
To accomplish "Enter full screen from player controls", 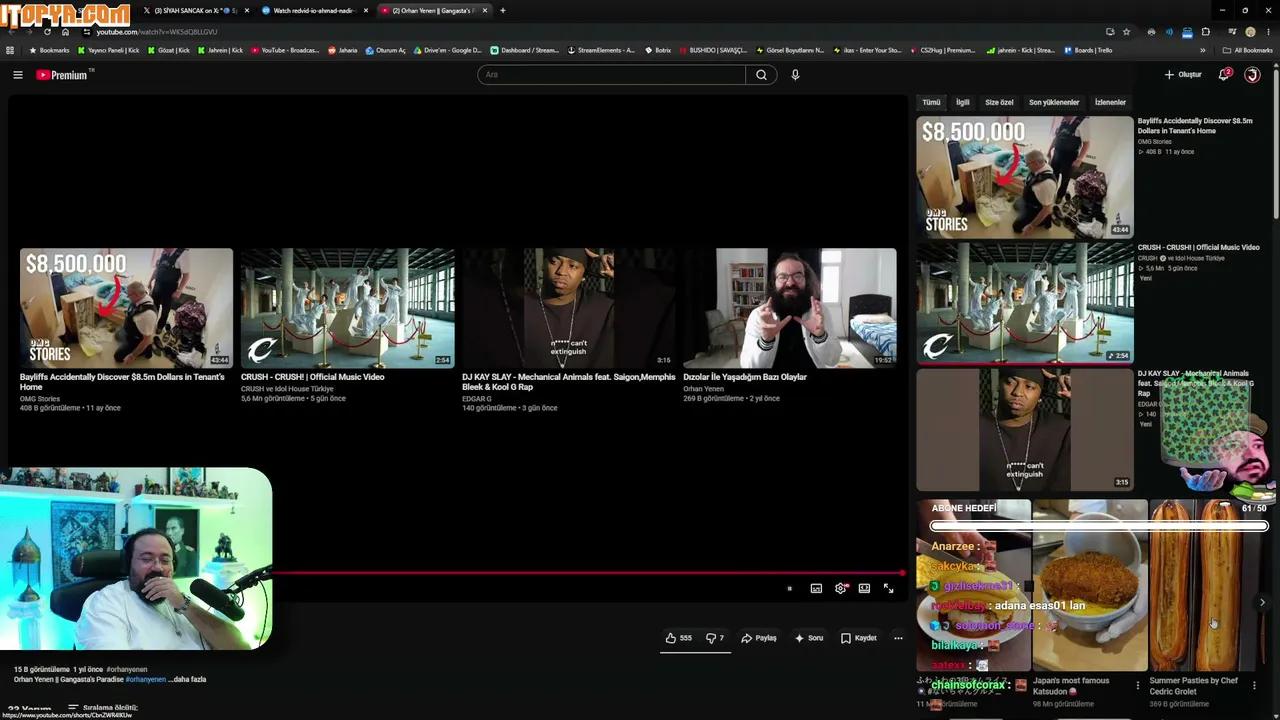I will tap(888, 588).
